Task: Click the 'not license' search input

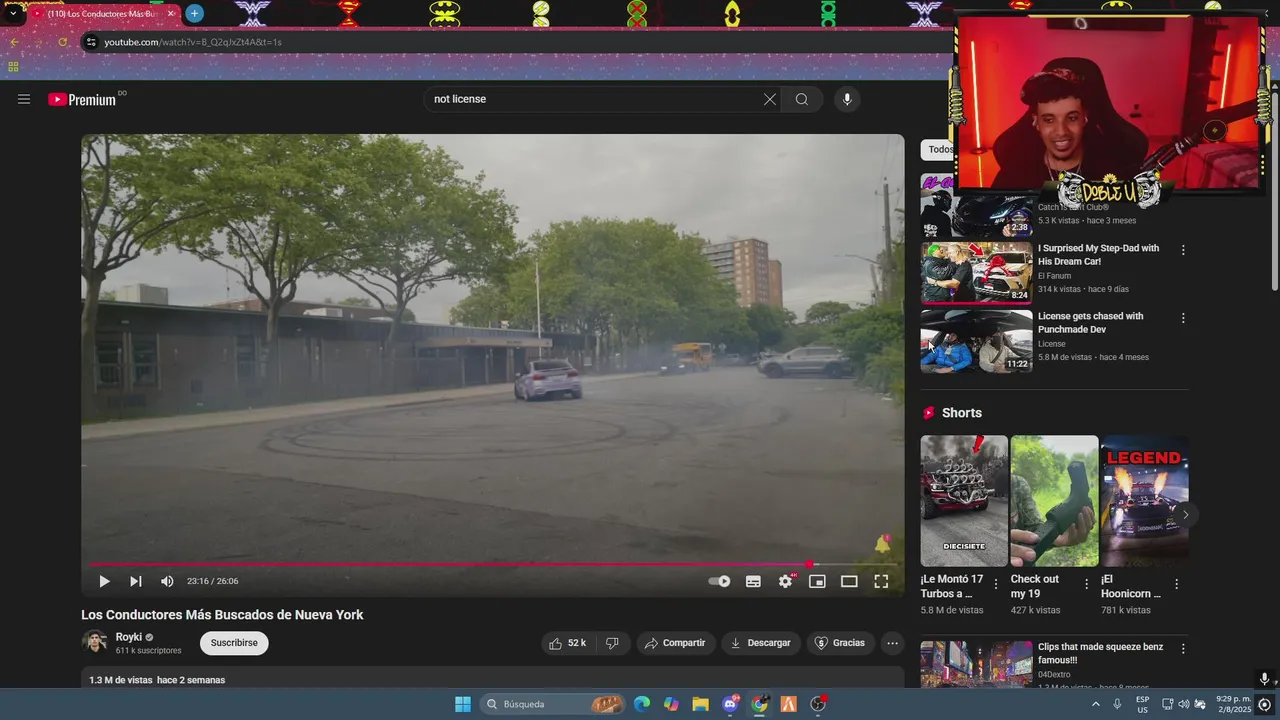Action: (x=594, y=99)
